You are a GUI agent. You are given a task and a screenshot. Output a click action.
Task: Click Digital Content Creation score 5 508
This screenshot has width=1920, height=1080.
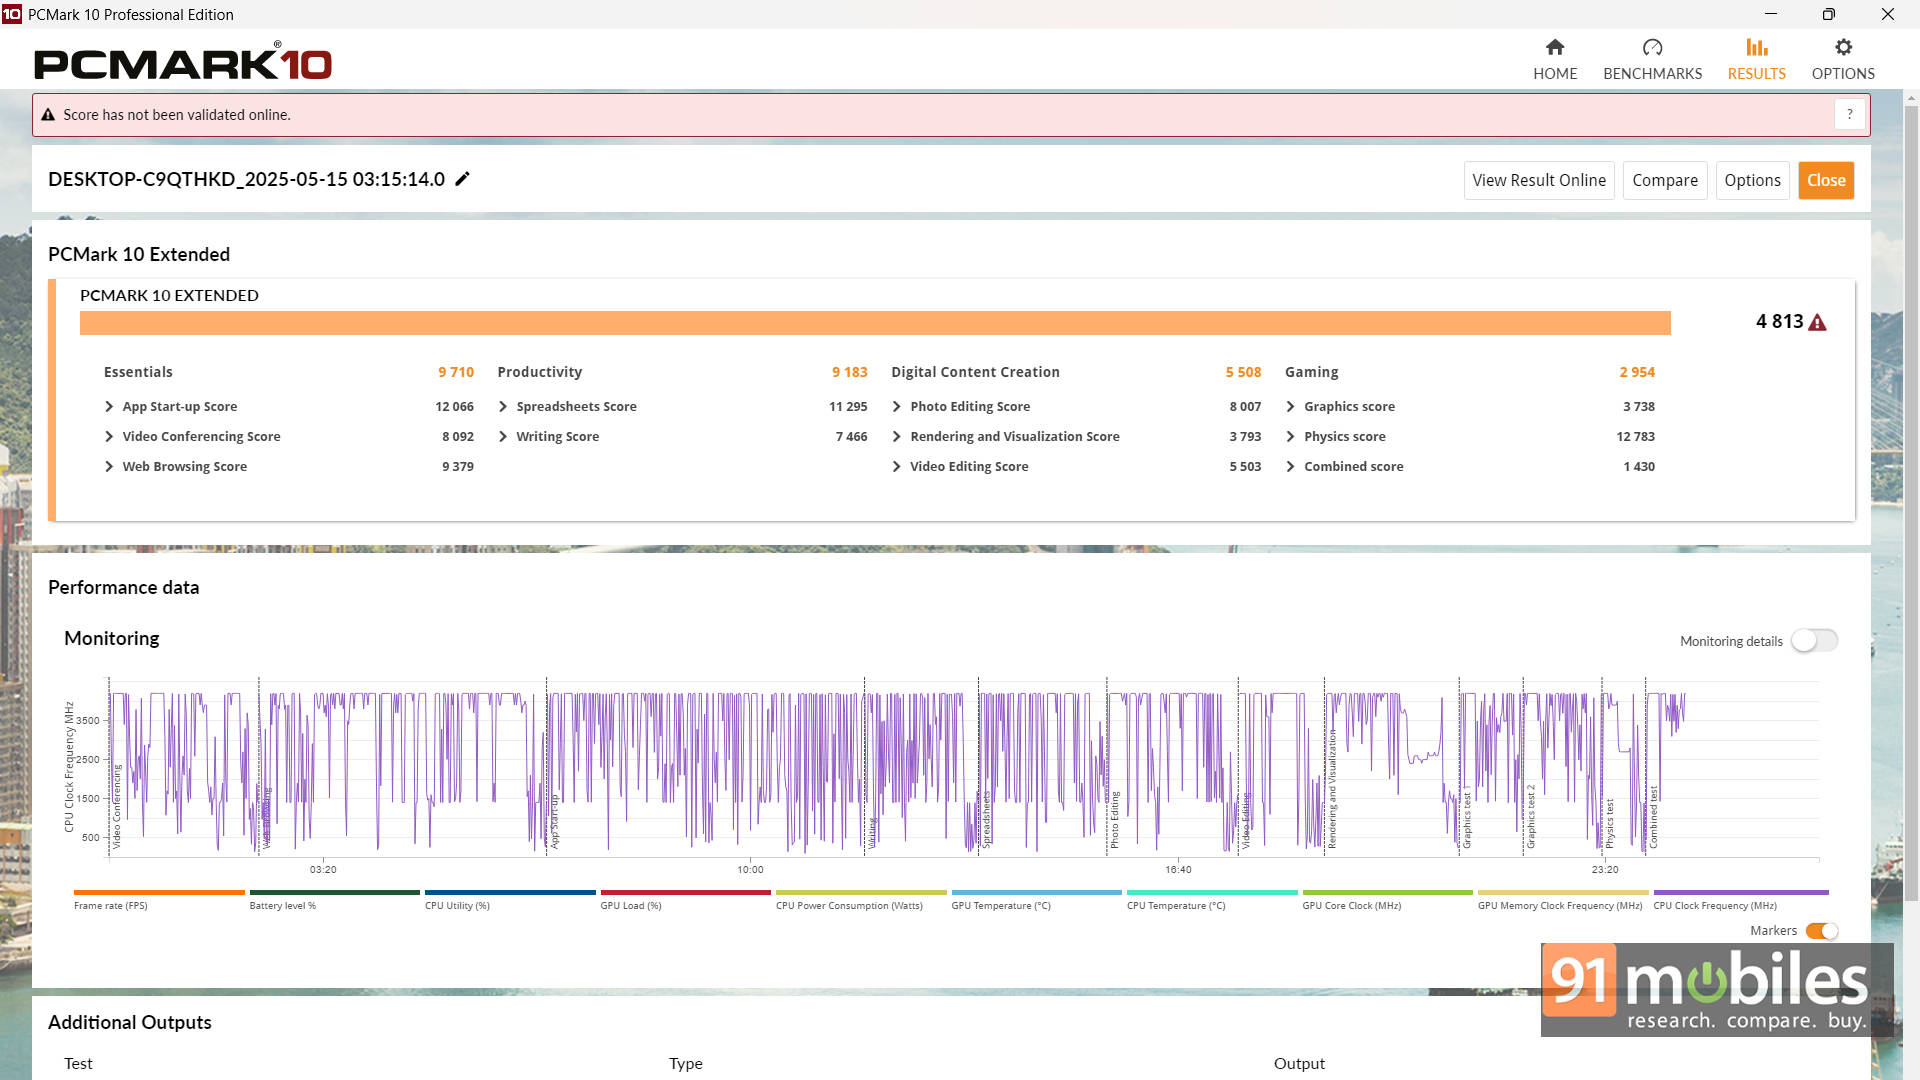click(x=1243, y=372)
